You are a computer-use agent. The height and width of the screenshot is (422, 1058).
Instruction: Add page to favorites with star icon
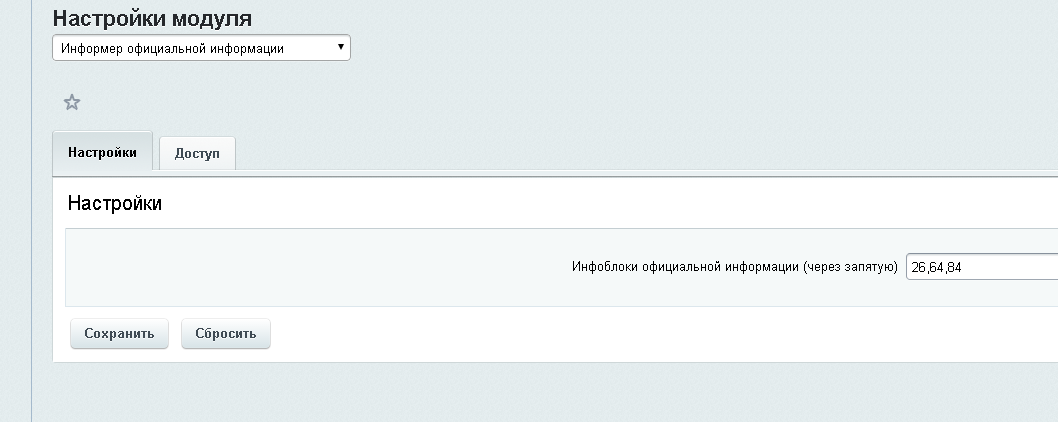(72, 103)
